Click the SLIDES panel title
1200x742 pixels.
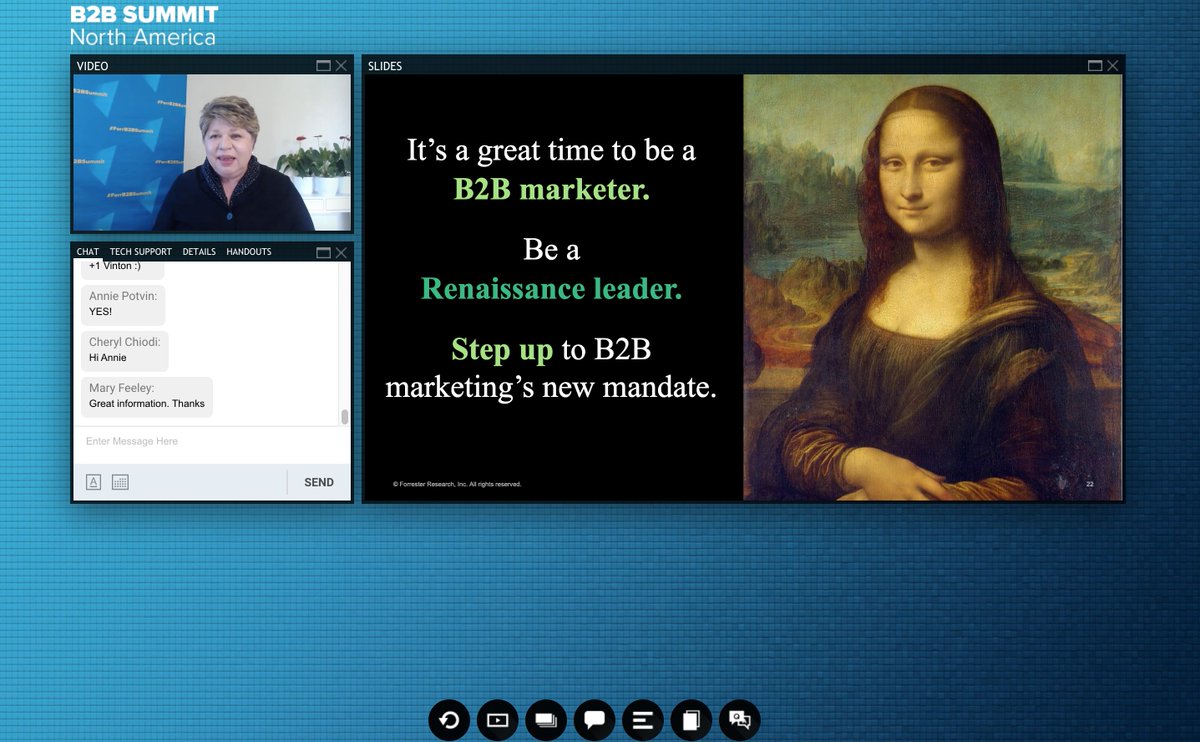click(385, 66)
